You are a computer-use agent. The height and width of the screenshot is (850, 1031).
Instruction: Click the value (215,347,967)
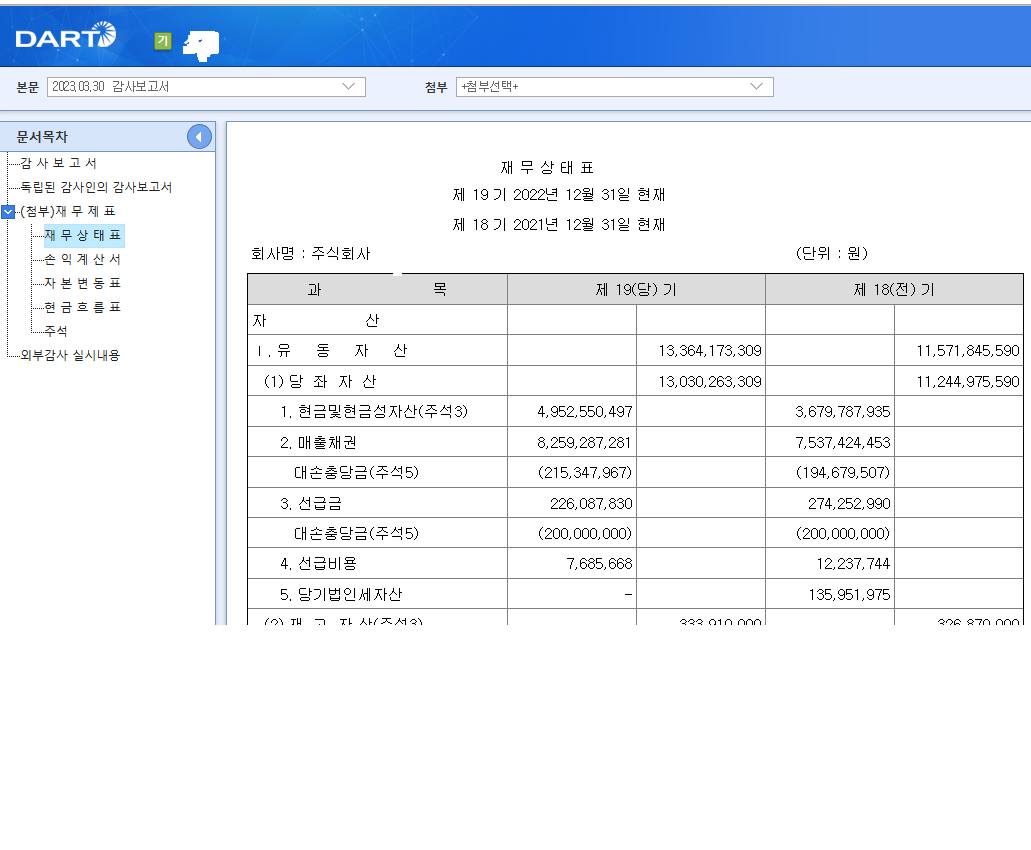tap(585, 473)
